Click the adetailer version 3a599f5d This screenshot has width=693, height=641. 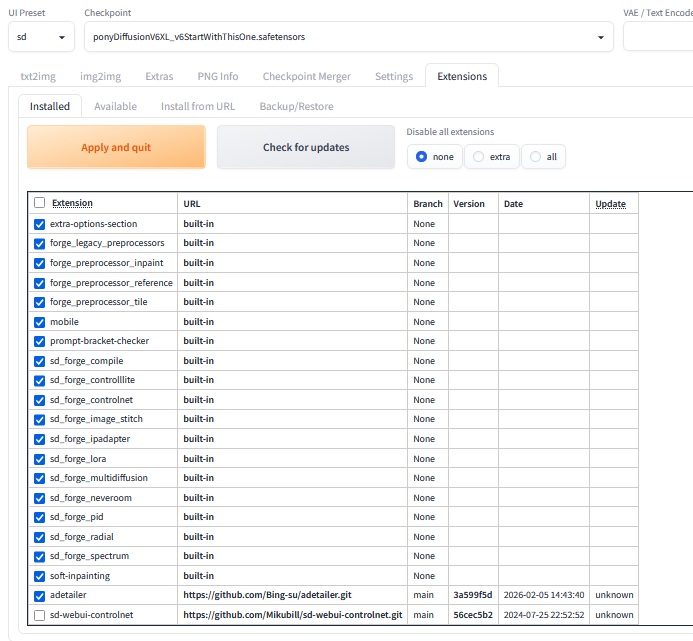(x=472, y=595)
